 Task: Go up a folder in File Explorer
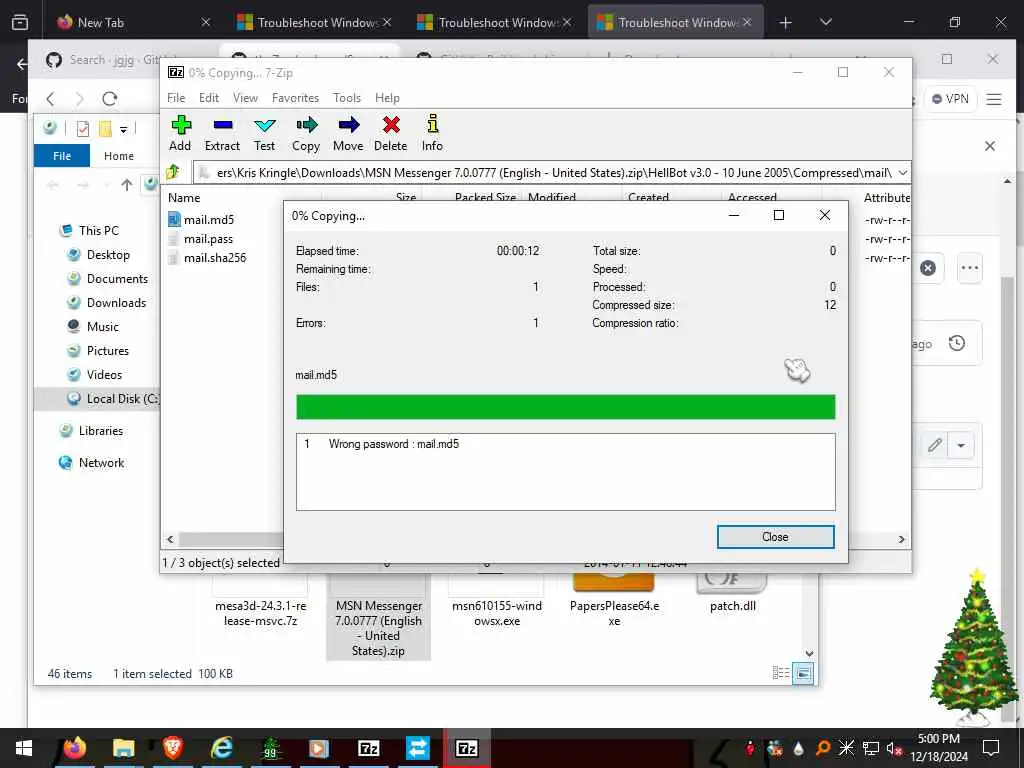click(127, 185)
